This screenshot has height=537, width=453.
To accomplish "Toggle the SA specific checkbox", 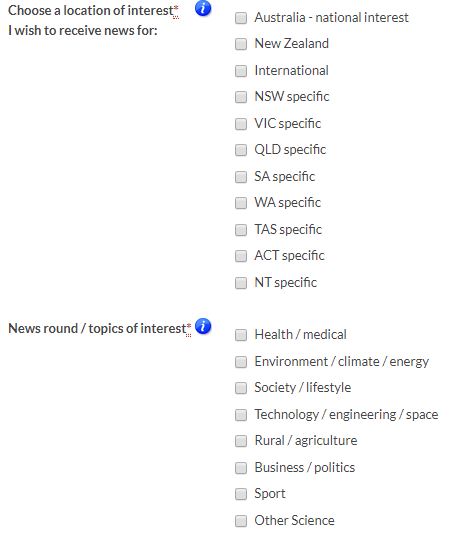I will click(x=241, y=177).
